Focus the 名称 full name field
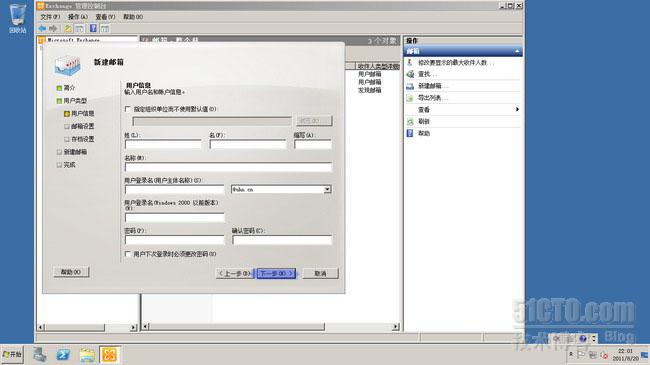 [x=228, y=167]
